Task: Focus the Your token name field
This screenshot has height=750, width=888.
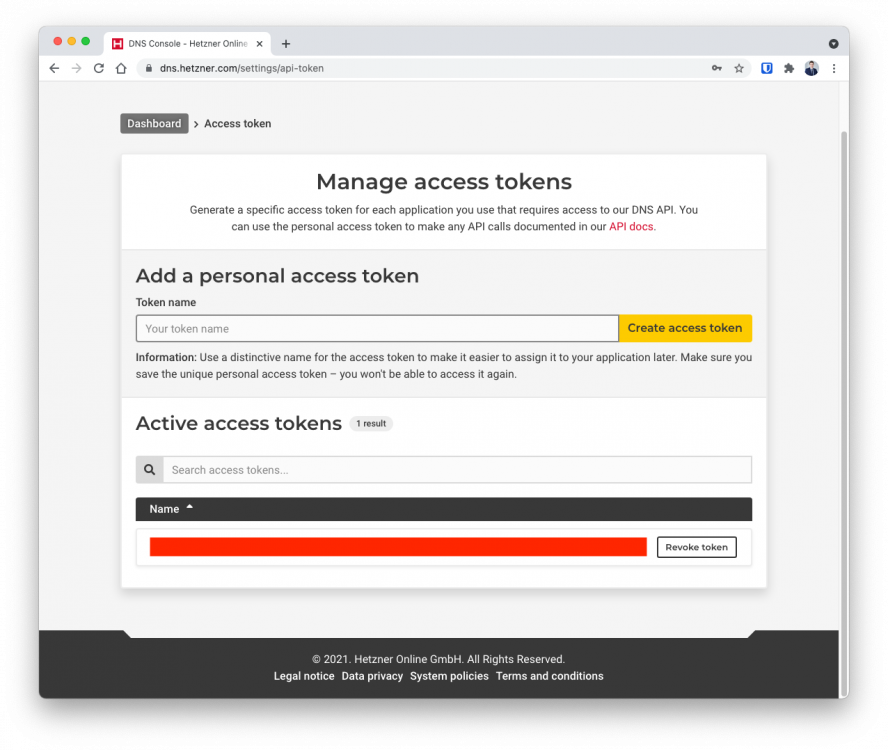Action: pyautogui.click(x=377, y=329)
